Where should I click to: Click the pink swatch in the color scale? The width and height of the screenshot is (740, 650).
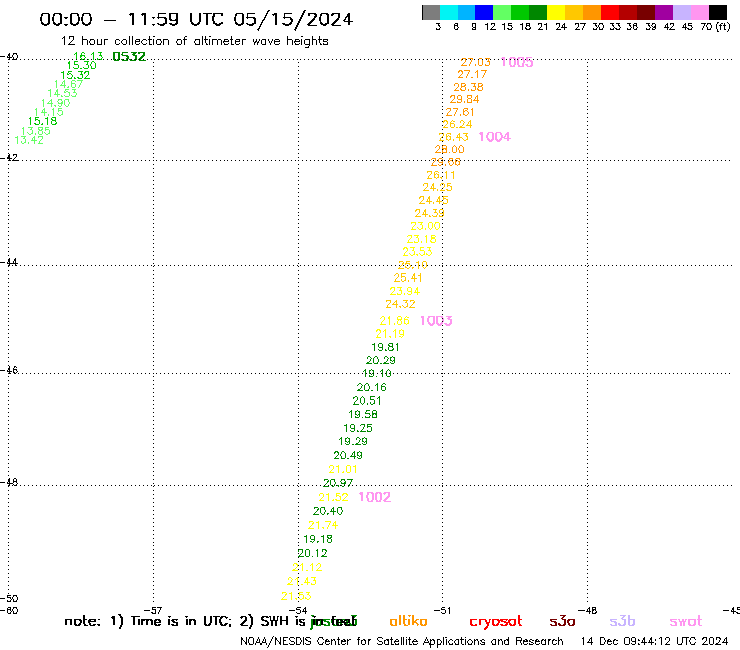pyautogui.click(x=699, y=12)
